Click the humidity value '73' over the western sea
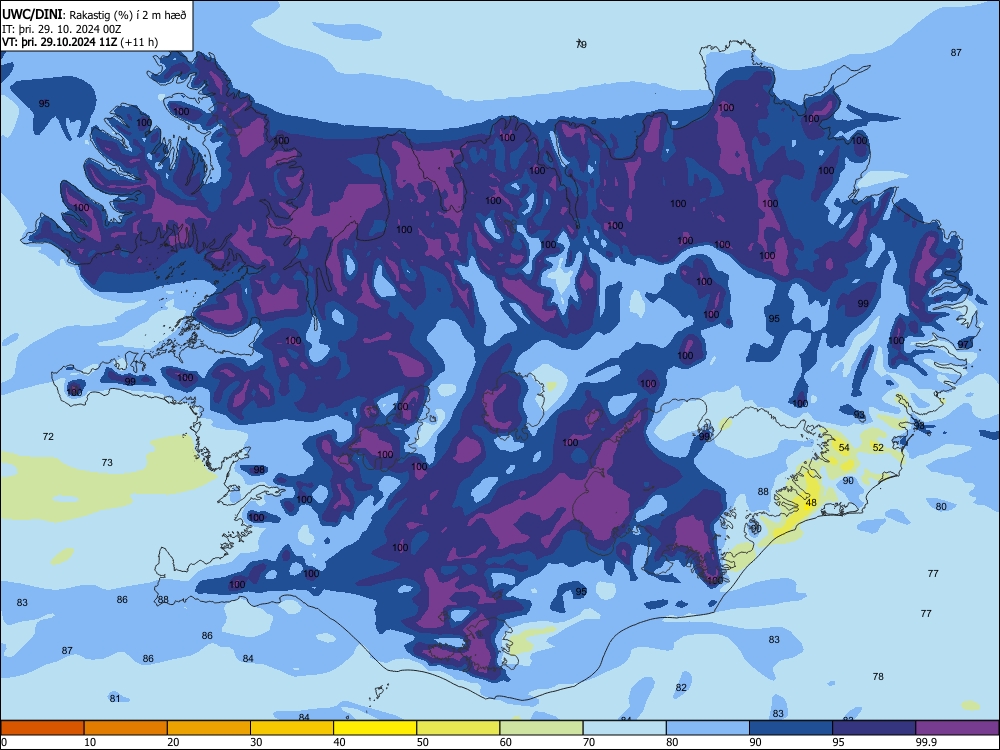This screenshot has height=750, width=1000. click(x=107, y=462)
